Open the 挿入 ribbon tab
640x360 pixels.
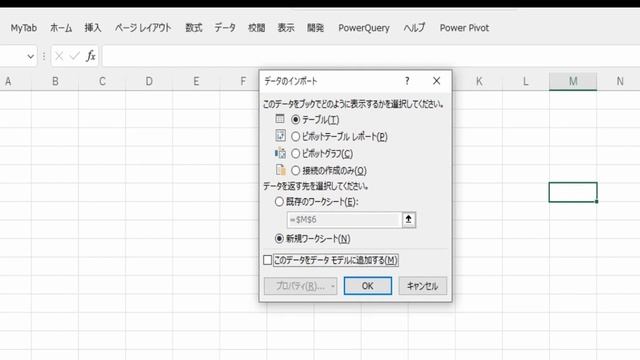point(93,28)
